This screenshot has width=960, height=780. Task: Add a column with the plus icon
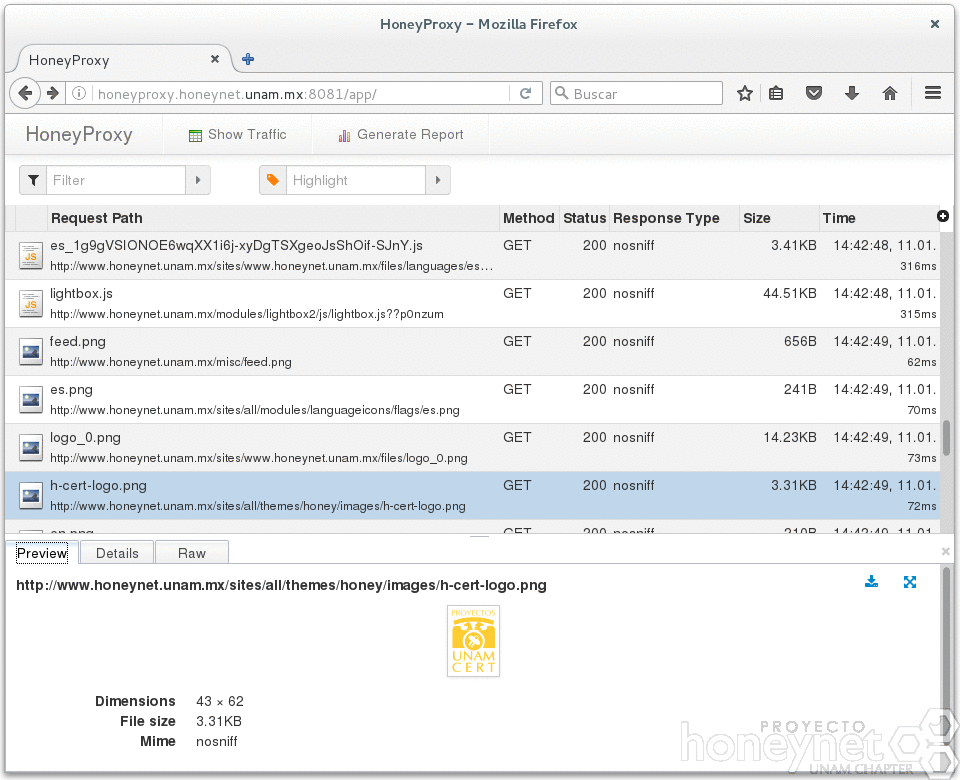[943, 216]
